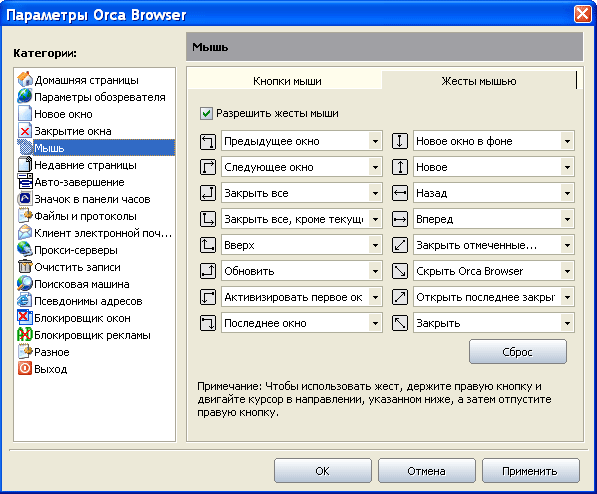Click the form icon beside Авто-завершение
597x494 pixels.
click(25, 182)
